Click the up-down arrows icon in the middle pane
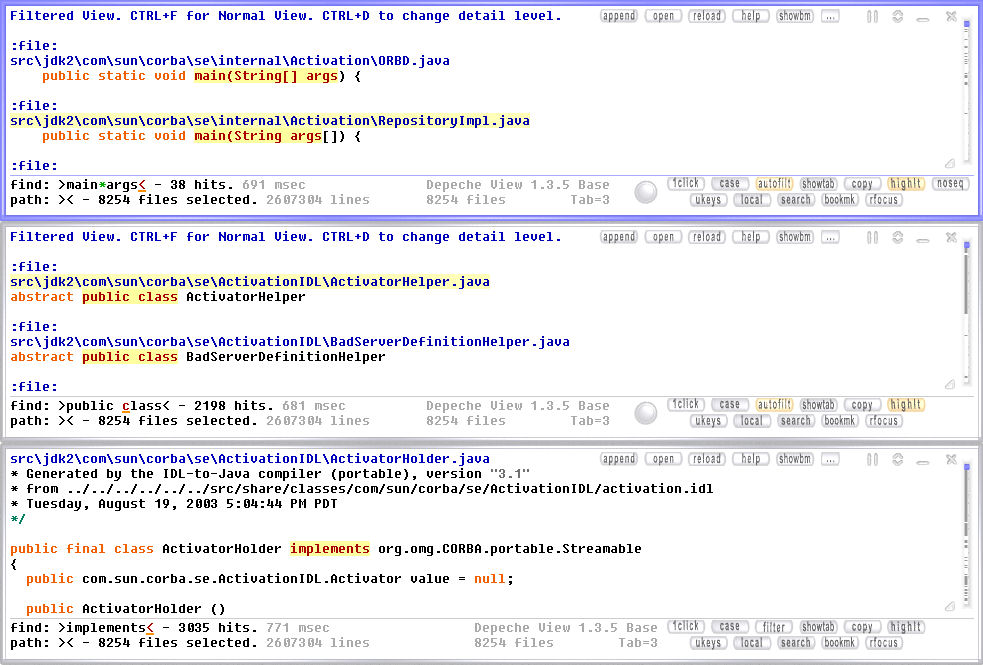The height and width of the screenshot is (665, 983). click(x=898, y=238)
